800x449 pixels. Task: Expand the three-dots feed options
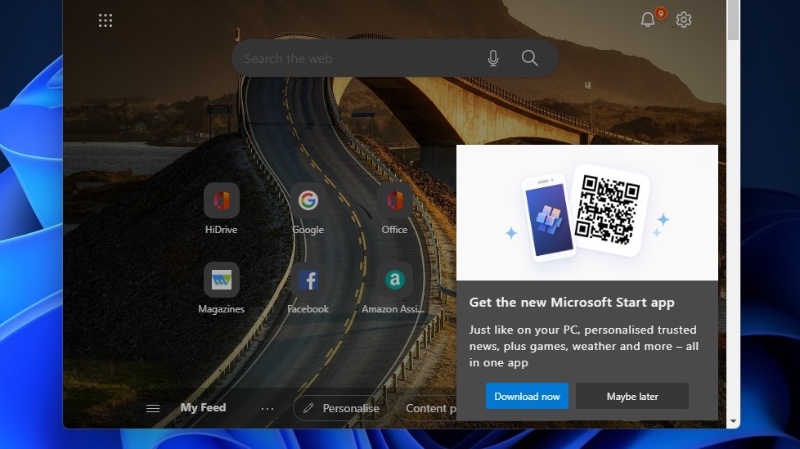267,408
